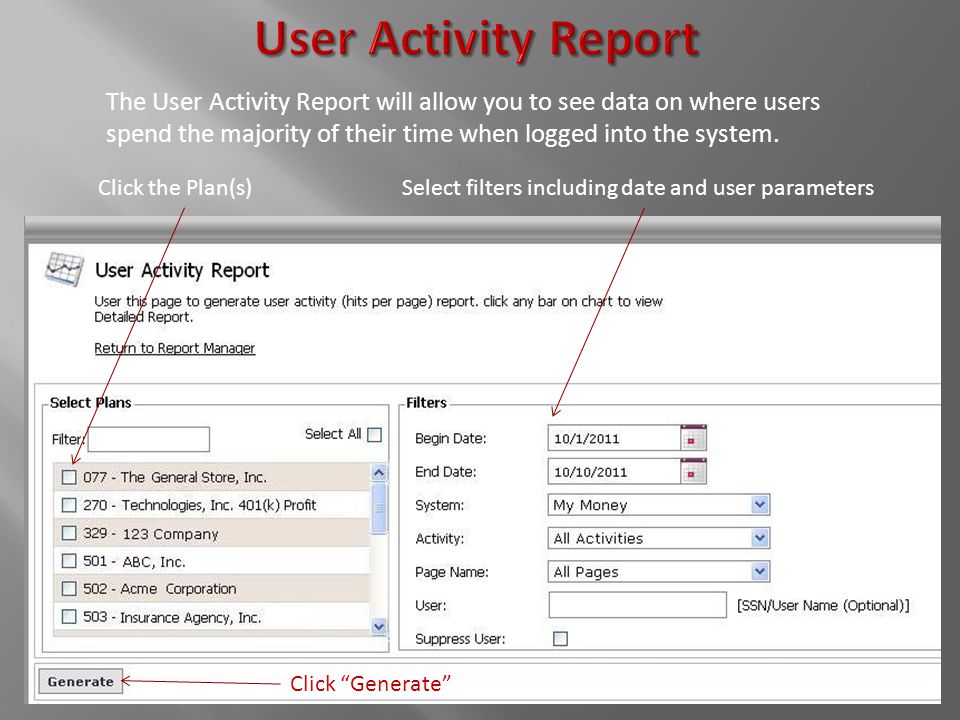Click the 'Page Name:' label

pos(452,572)
